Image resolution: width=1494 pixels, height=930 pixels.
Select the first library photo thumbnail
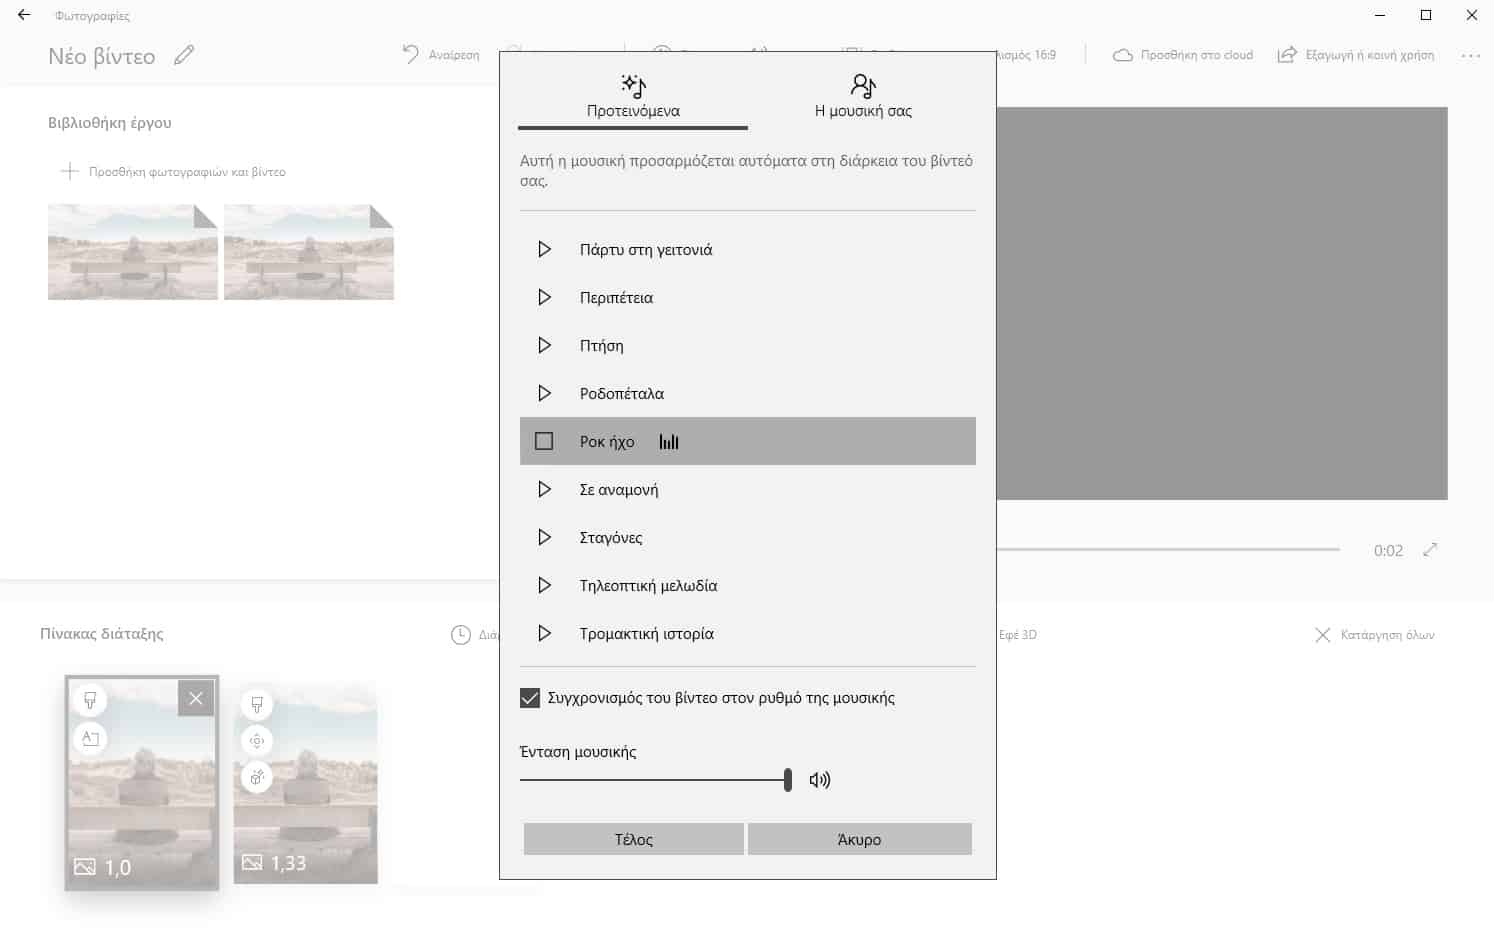133,252
